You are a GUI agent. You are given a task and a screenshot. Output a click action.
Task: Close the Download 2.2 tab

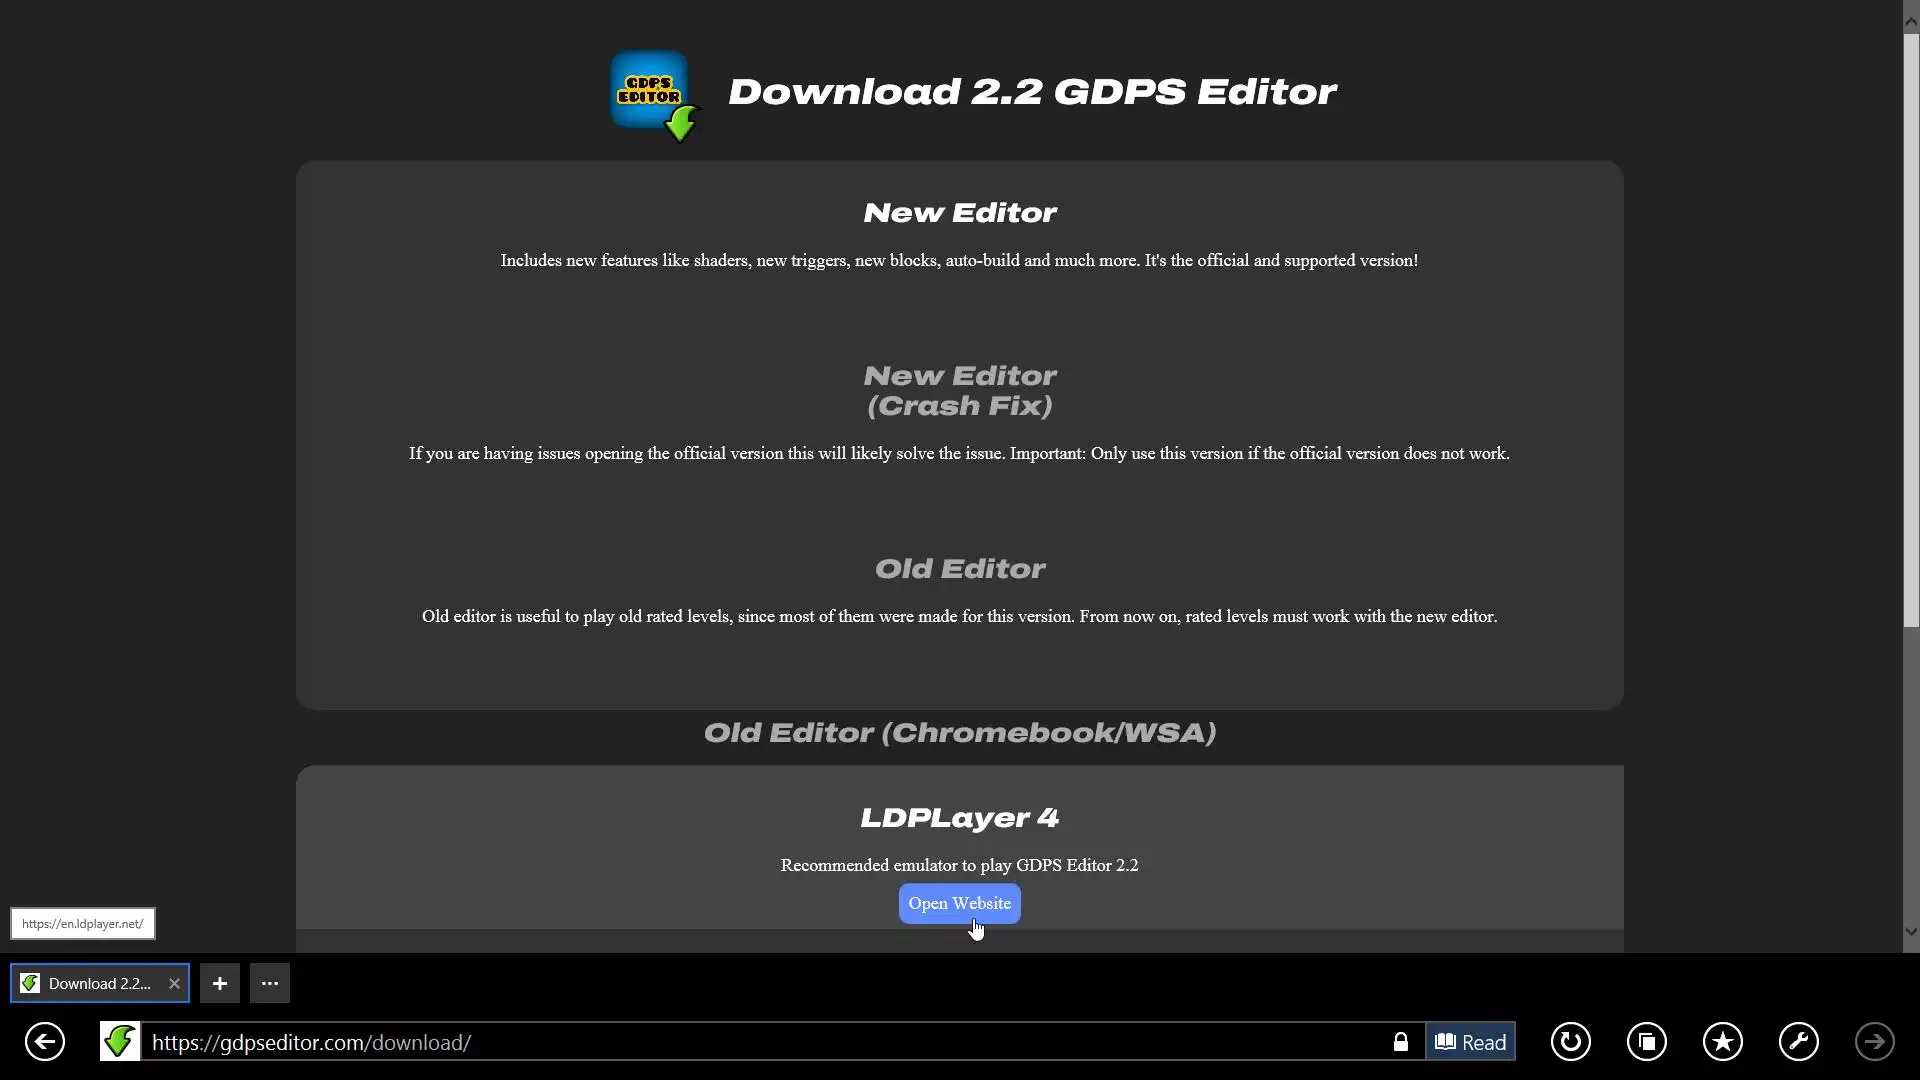coord(174,984)
